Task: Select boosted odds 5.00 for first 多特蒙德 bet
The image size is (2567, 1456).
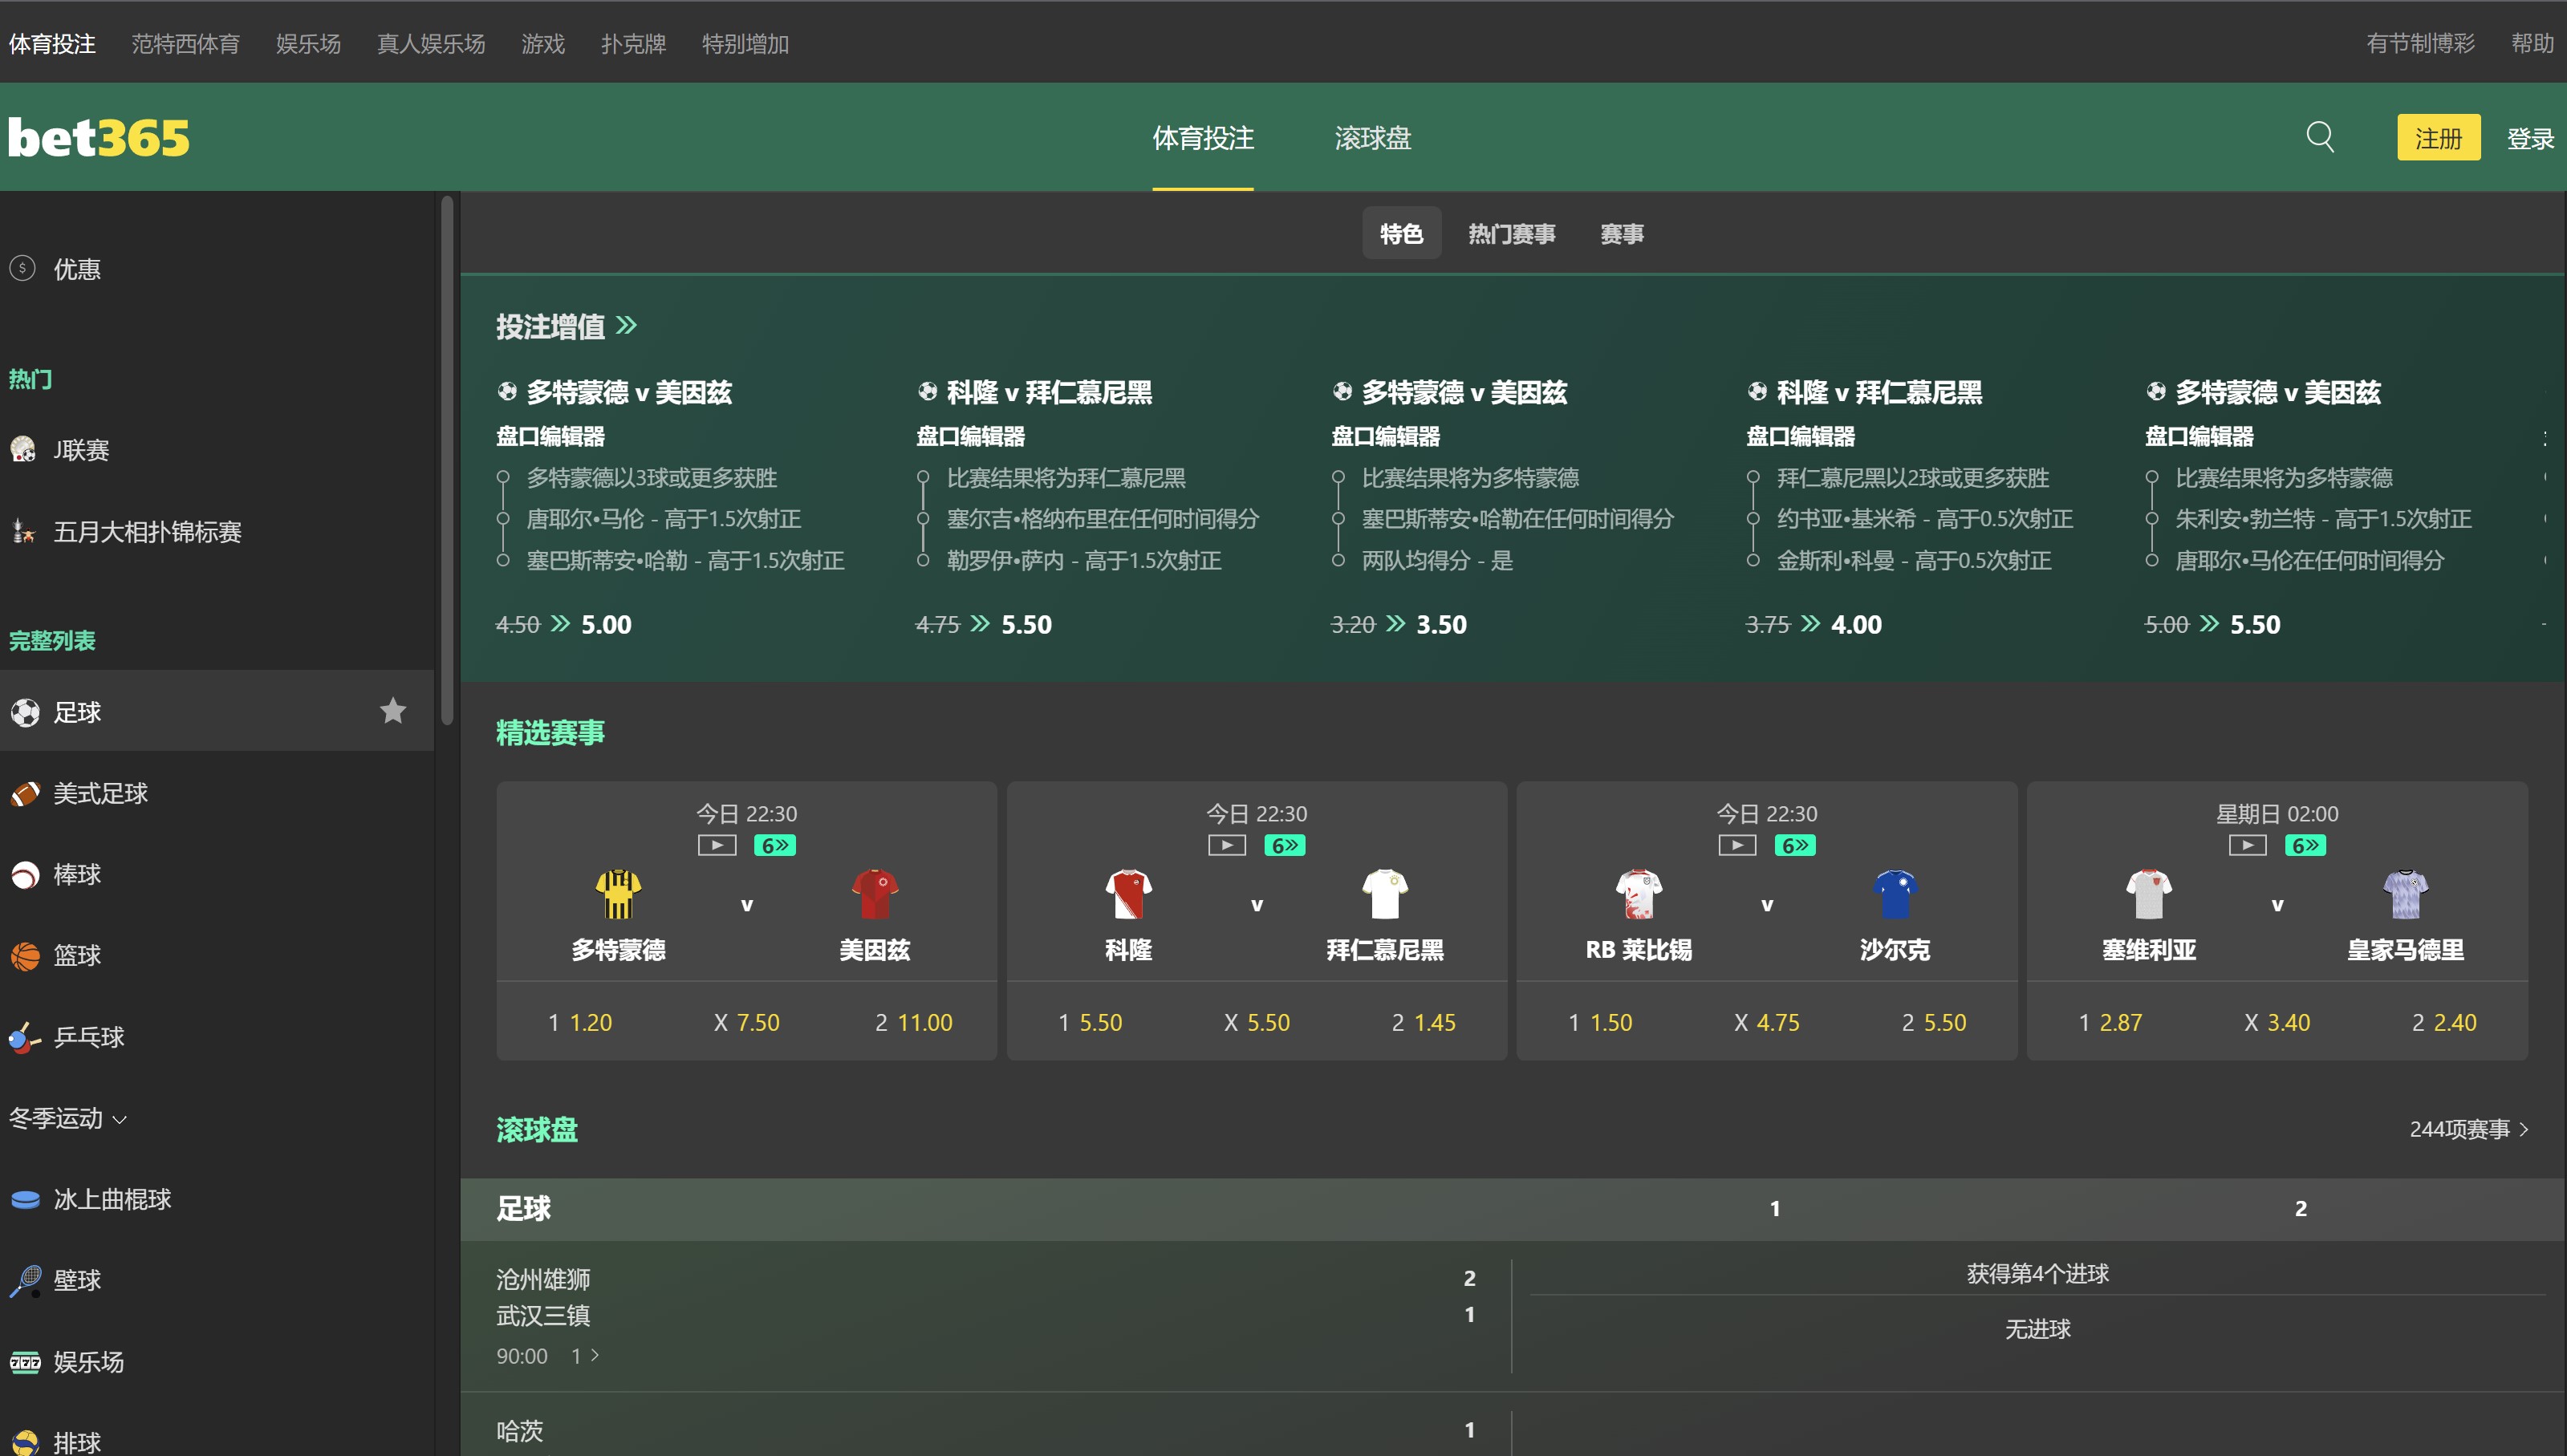Action: coord(606,624)
